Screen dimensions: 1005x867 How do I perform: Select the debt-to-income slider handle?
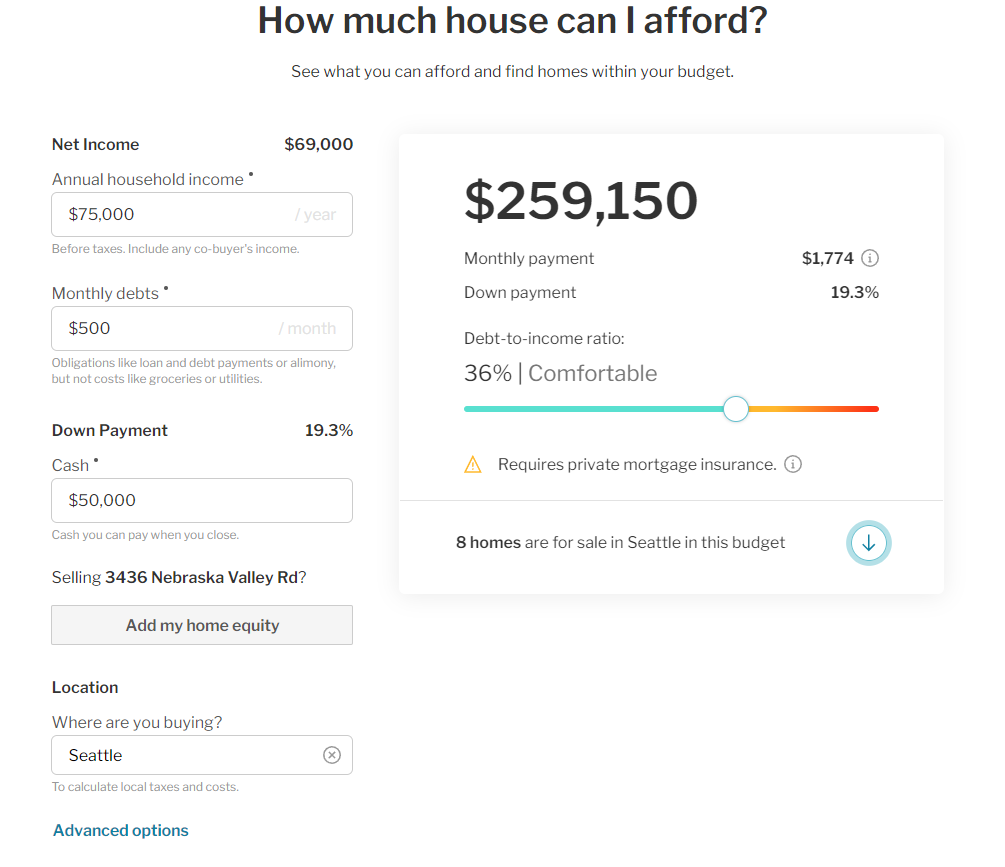pyautogui.click(x=735, y=409)
